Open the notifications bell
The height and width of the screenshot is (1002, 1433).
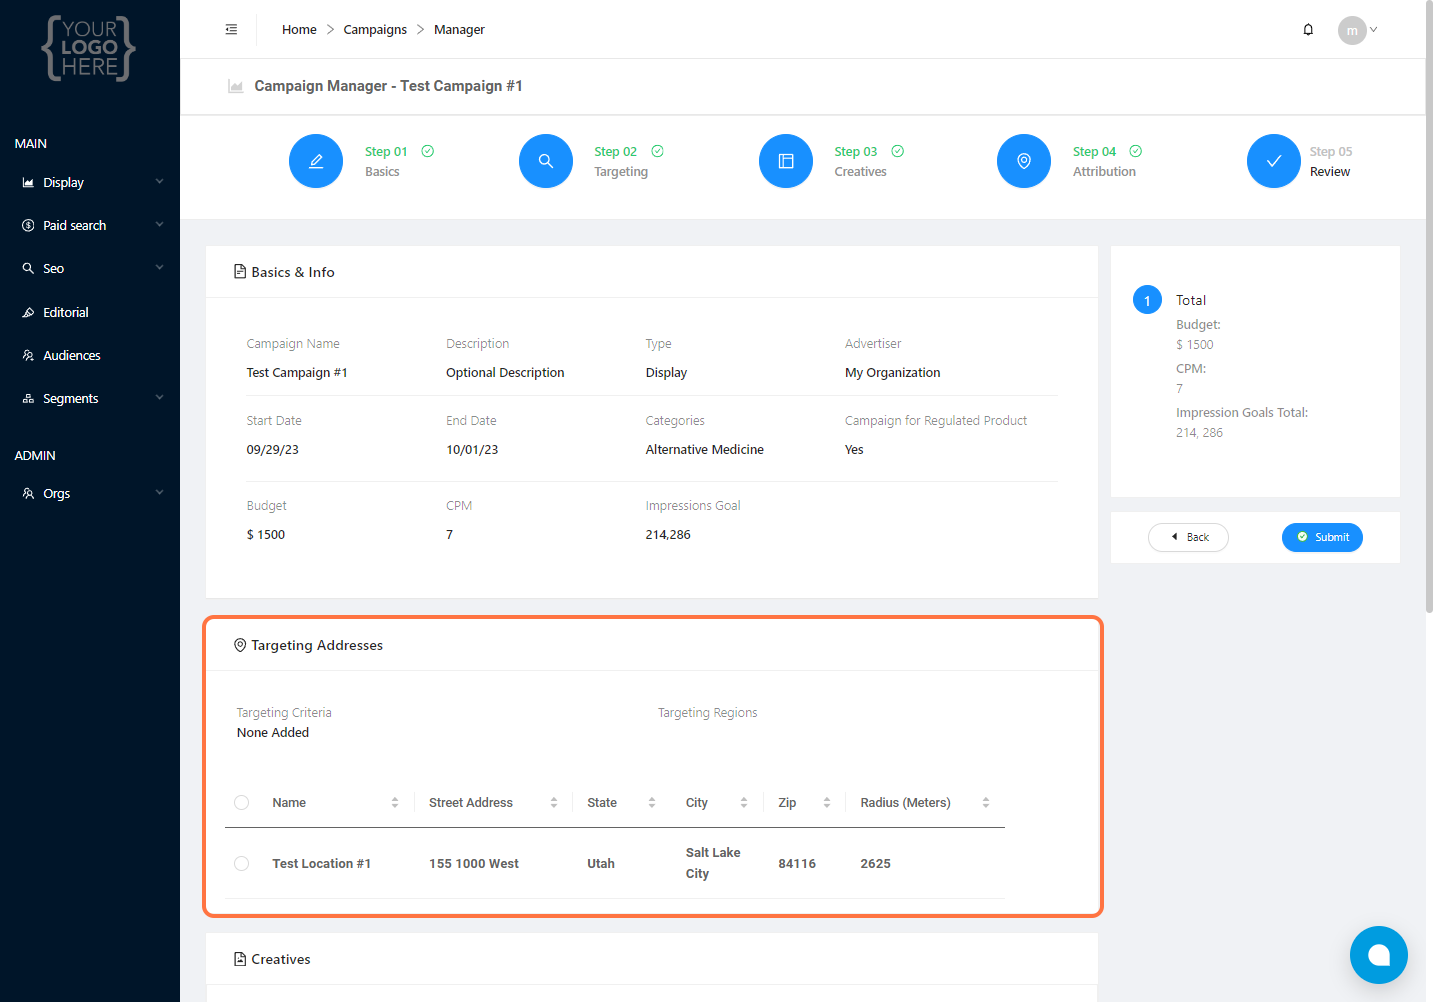1308,30
